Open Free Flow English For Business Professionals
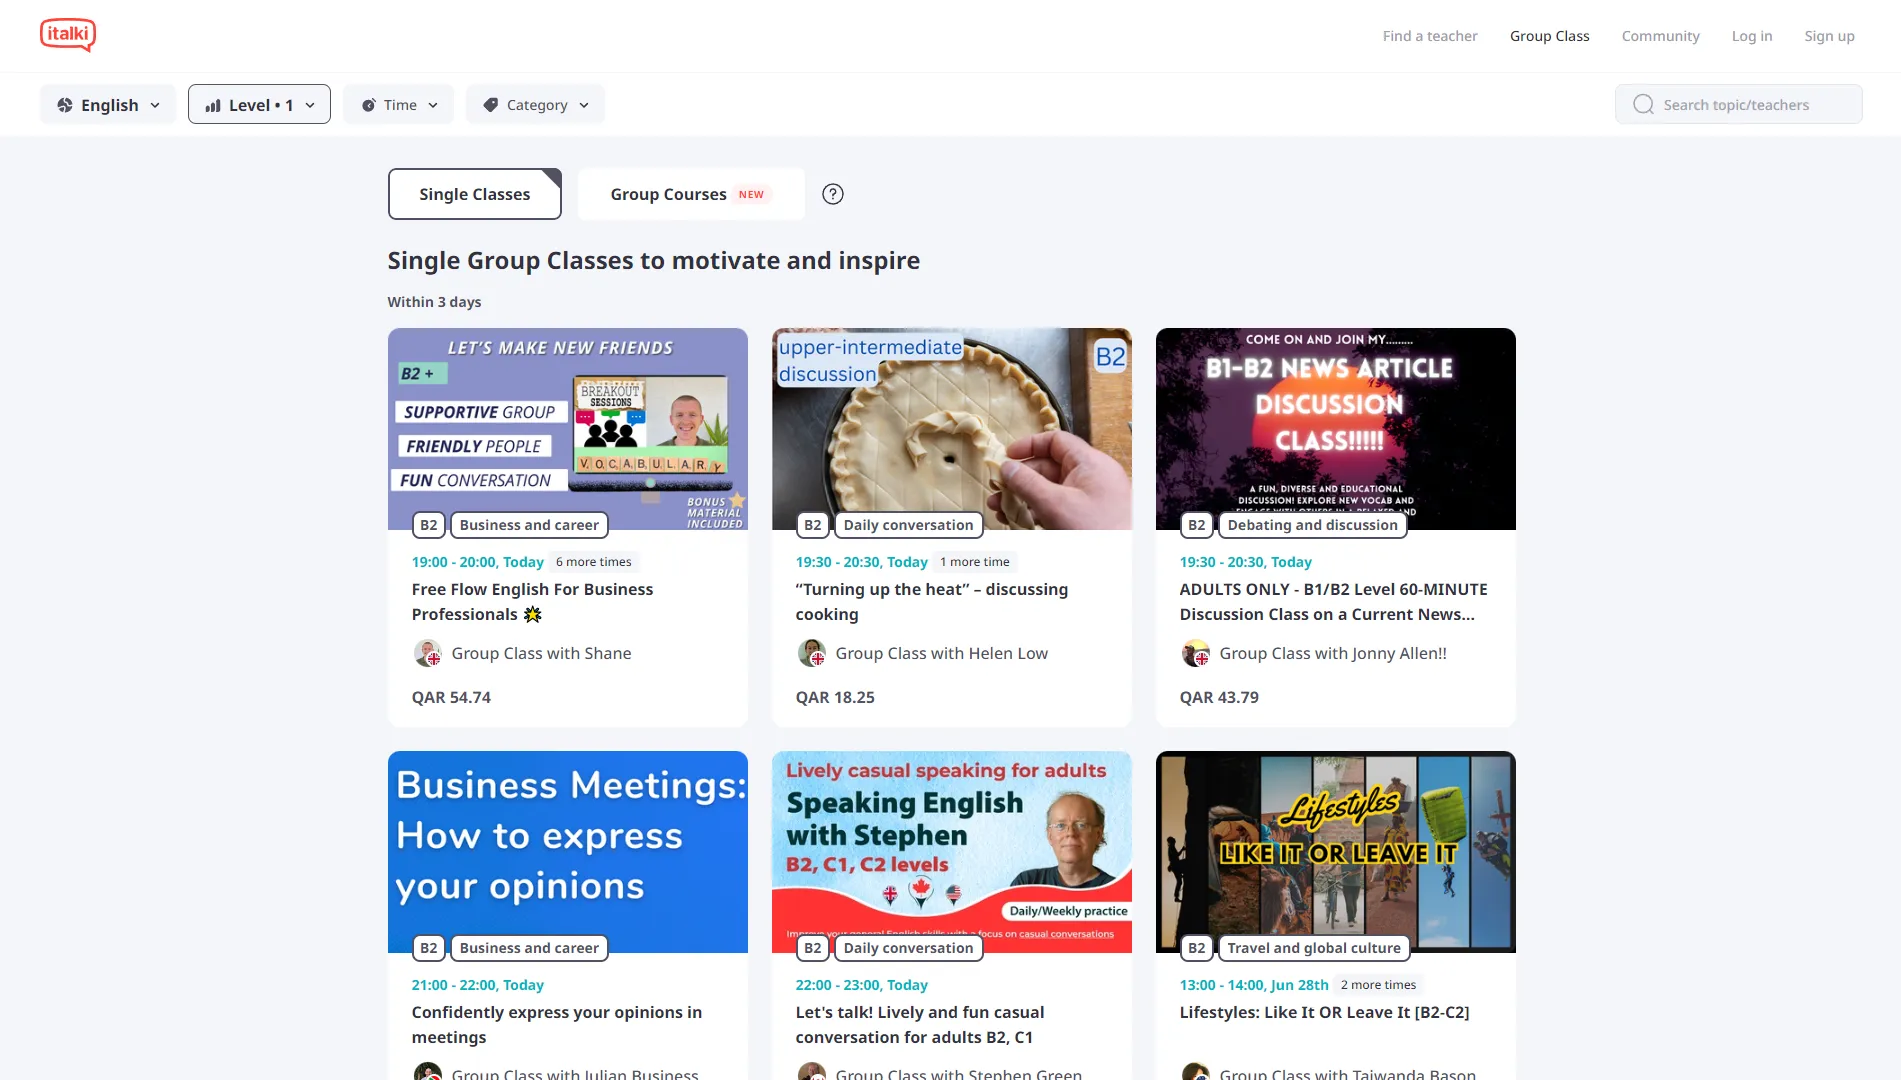This screenshot has height=1080, width=1901. click(x=532, y=602)
